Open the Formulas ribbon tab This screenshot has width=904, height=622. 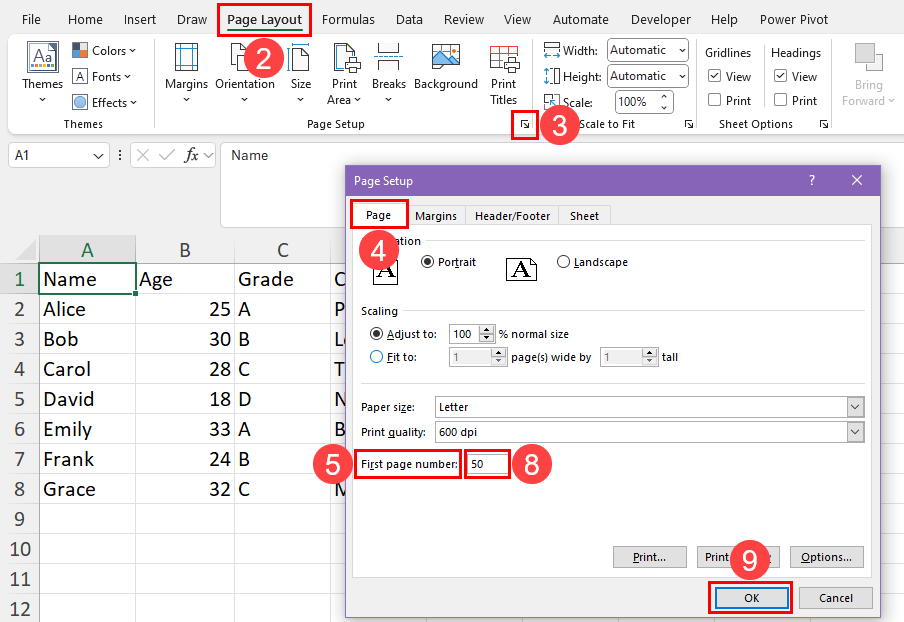pyautogui.click(x=348, y=20)
